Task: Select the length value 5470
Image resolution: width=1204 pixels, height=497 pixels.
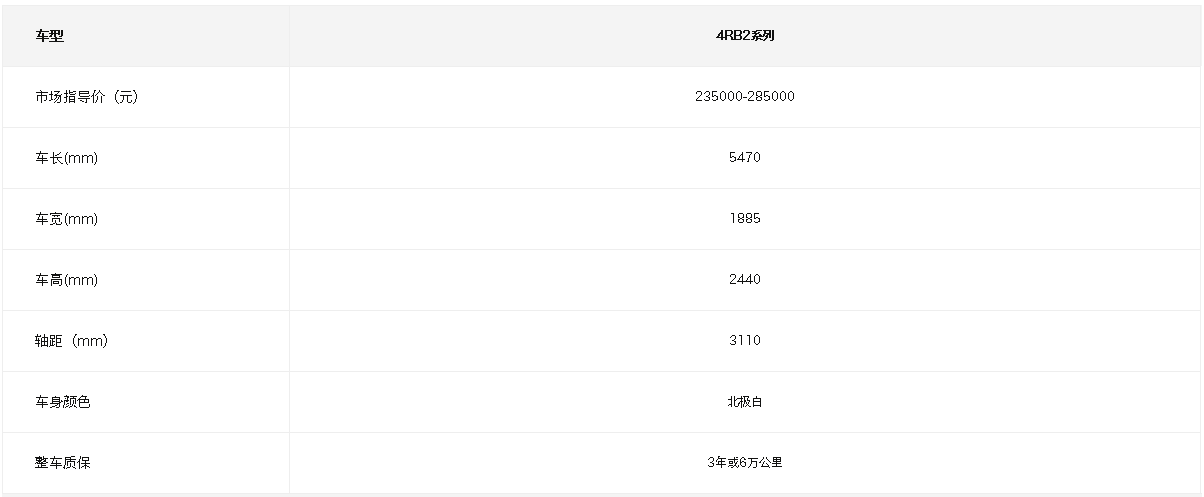Action: pyautogui.click(x=745, y=158)
